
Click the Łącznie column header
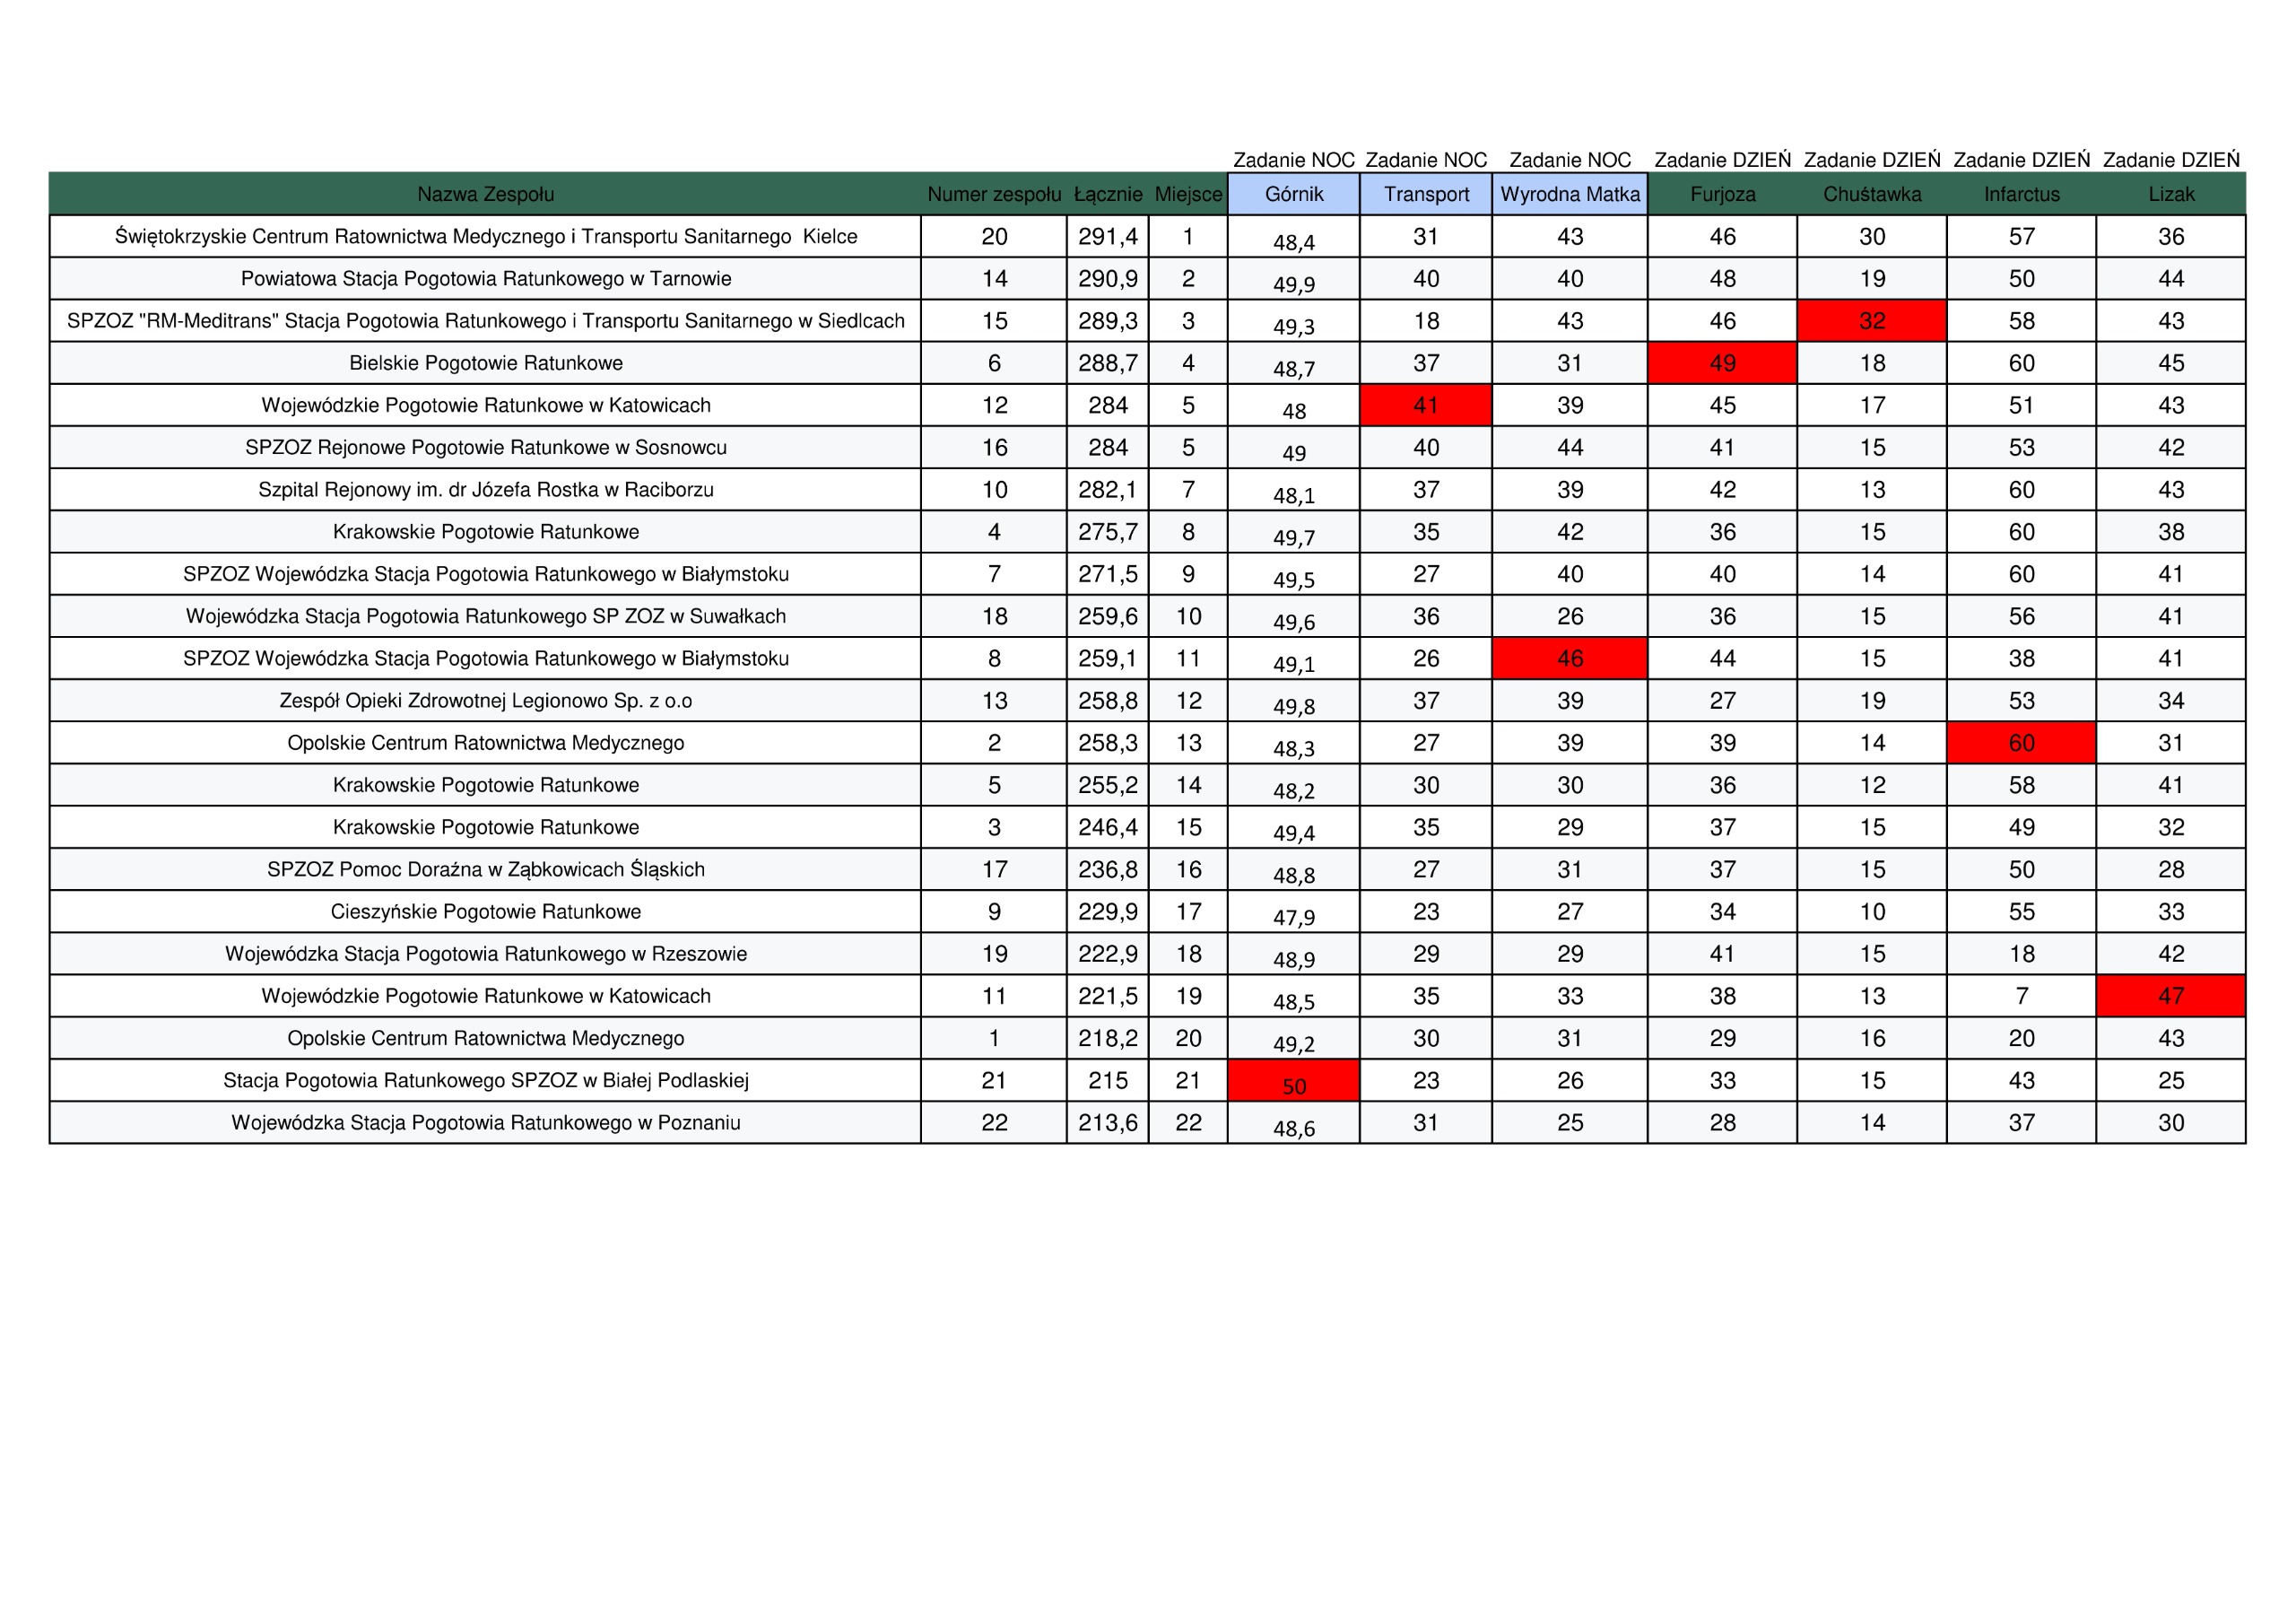(1107, 194)
